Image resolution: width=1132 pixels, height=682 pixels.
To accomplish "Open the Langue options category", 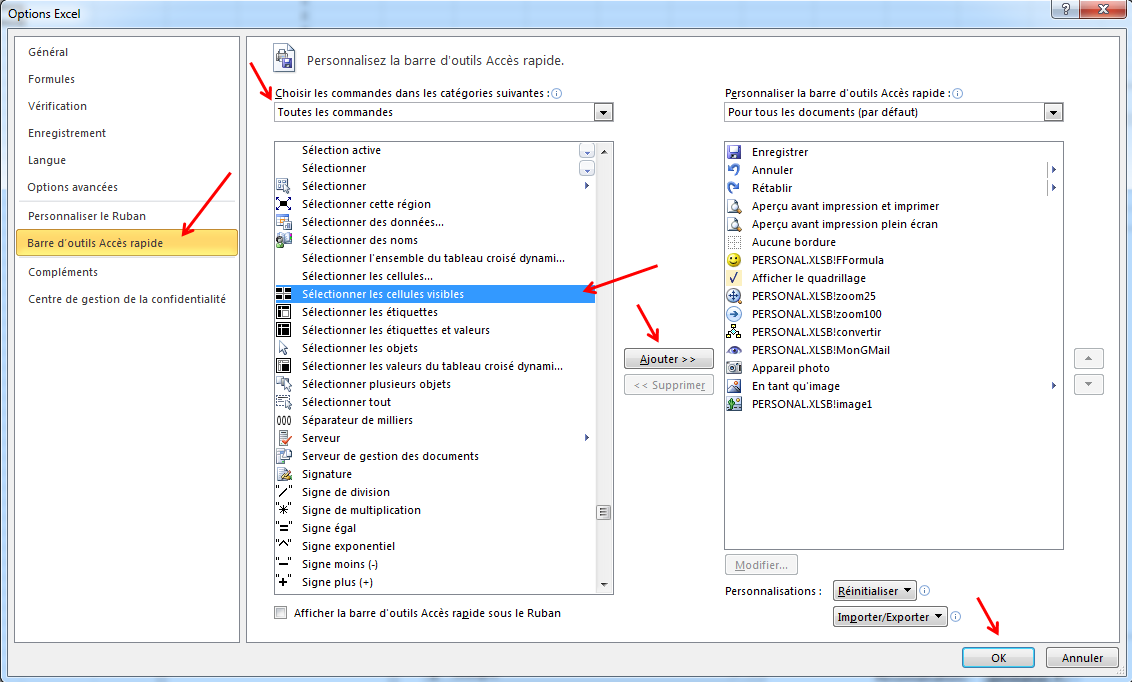I will coord(47,160).
